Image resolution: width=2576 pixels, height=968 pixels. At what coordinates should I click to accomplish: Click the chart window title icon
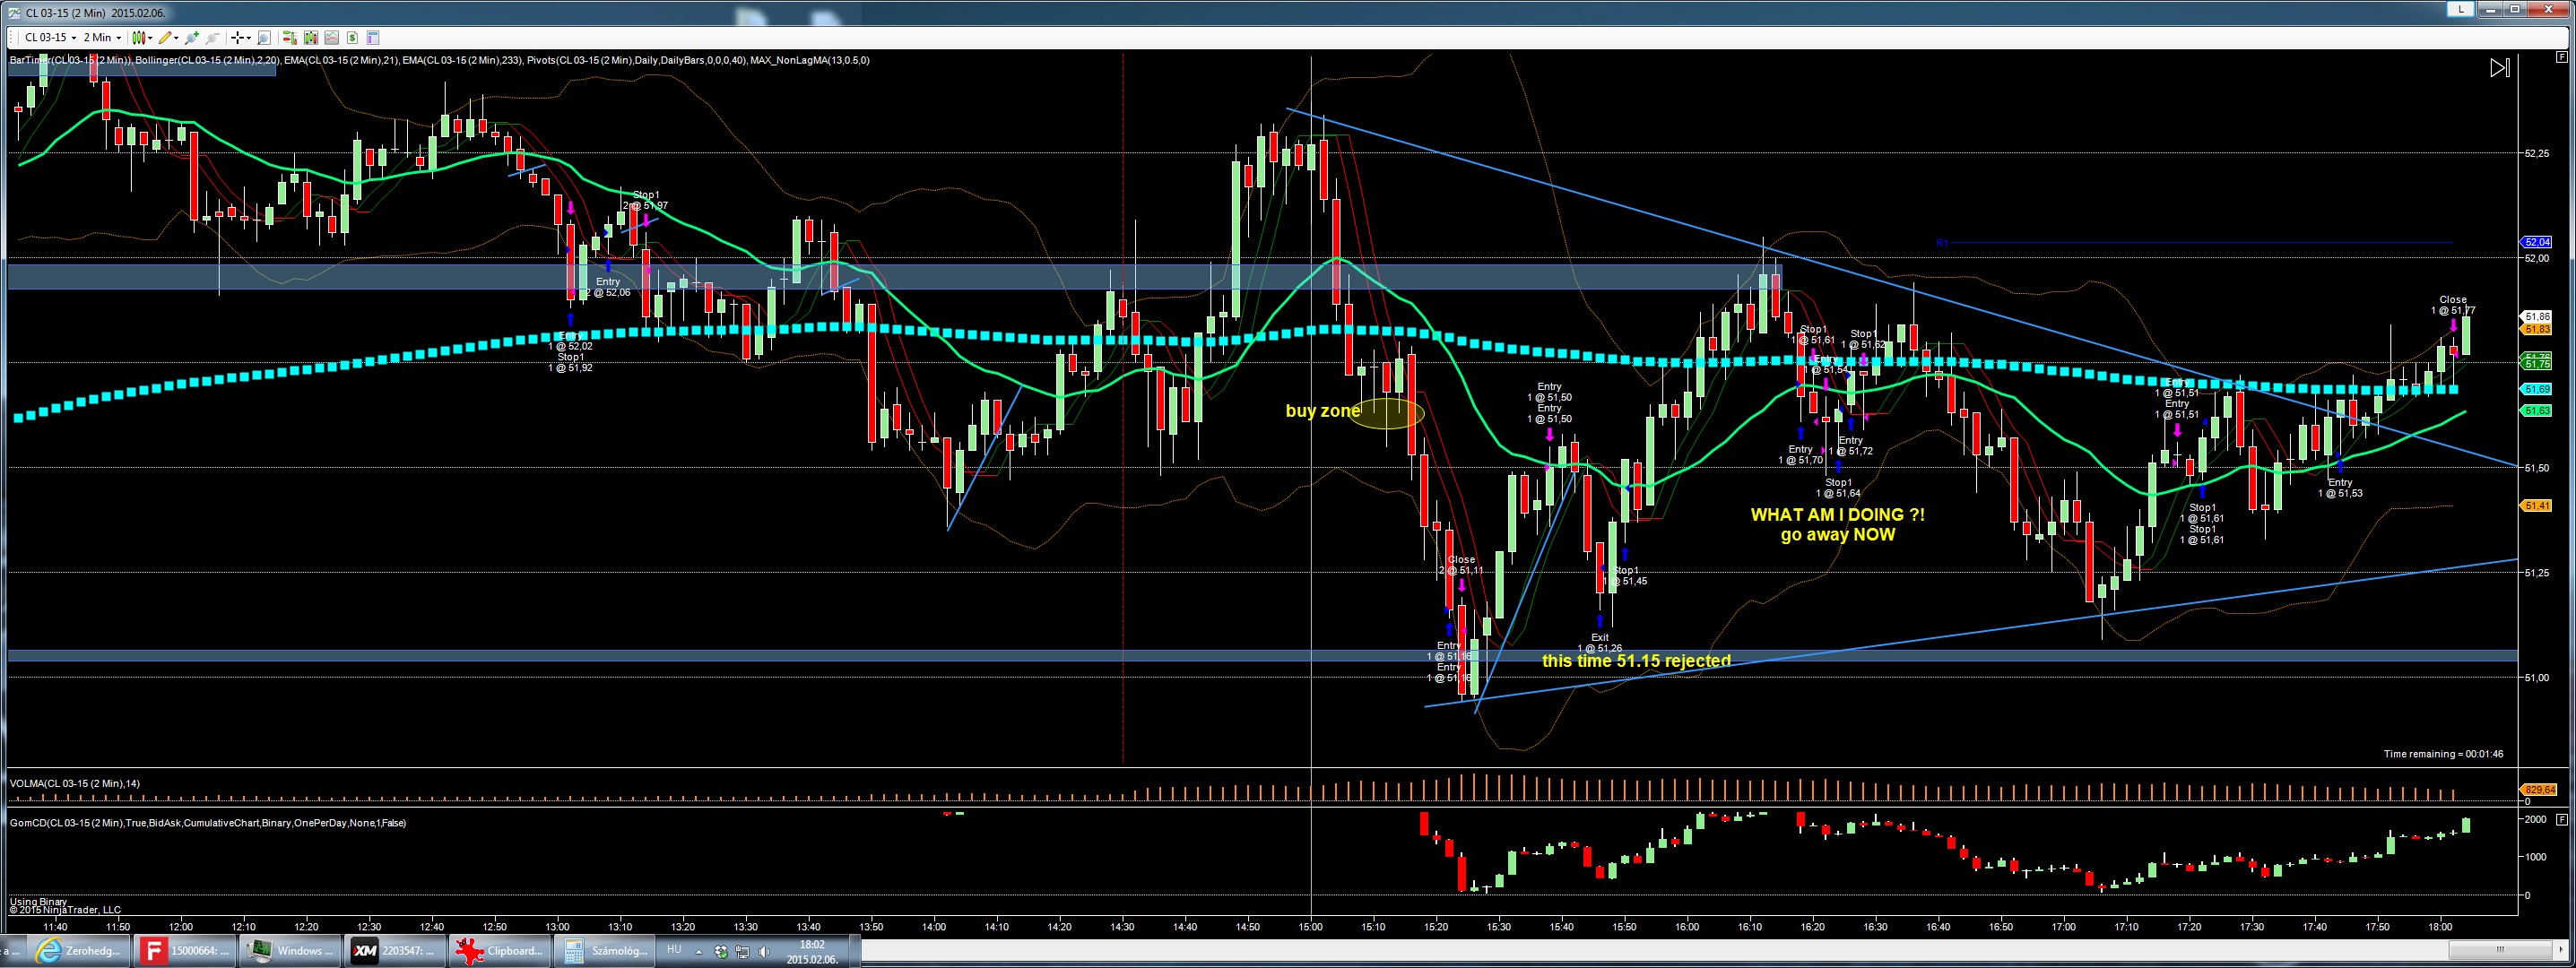pos(13,12)
